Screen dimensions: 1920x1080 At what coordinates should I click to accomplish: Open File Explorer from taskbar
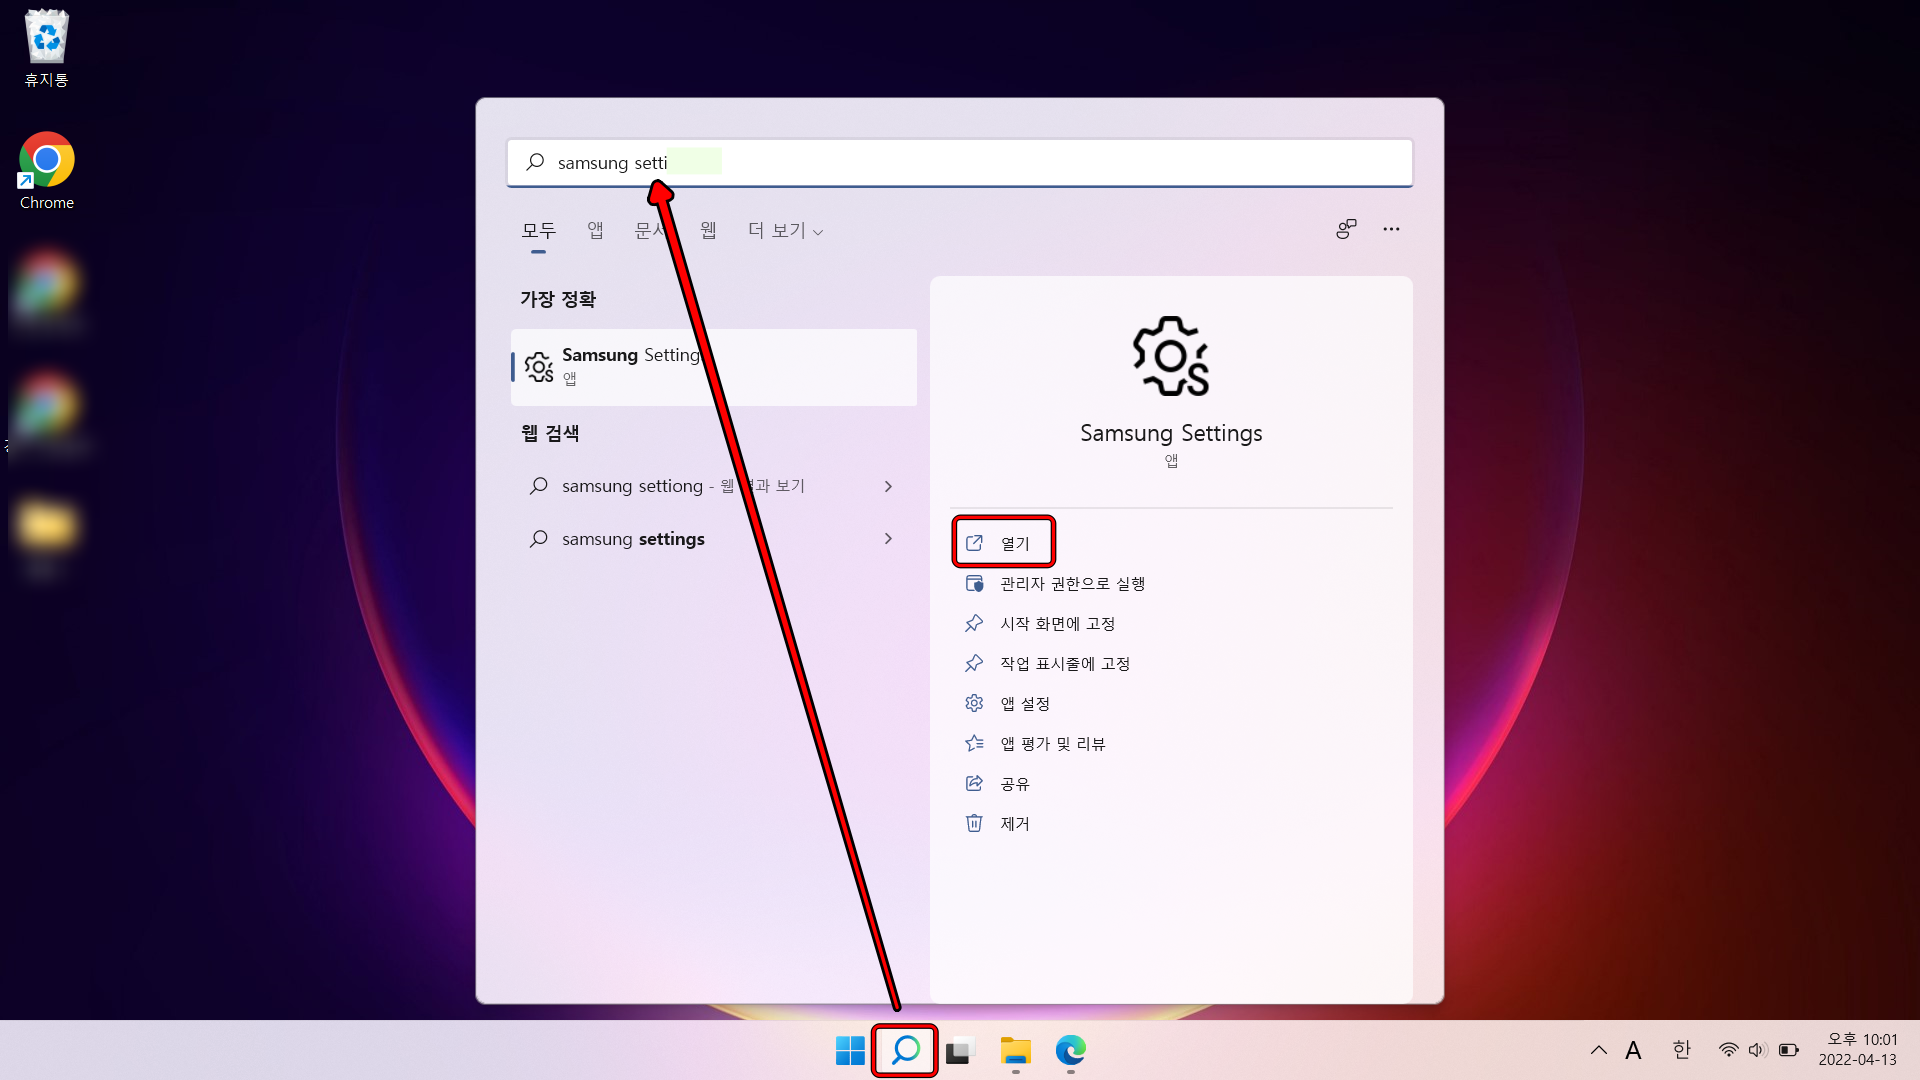point(1014,1050)
